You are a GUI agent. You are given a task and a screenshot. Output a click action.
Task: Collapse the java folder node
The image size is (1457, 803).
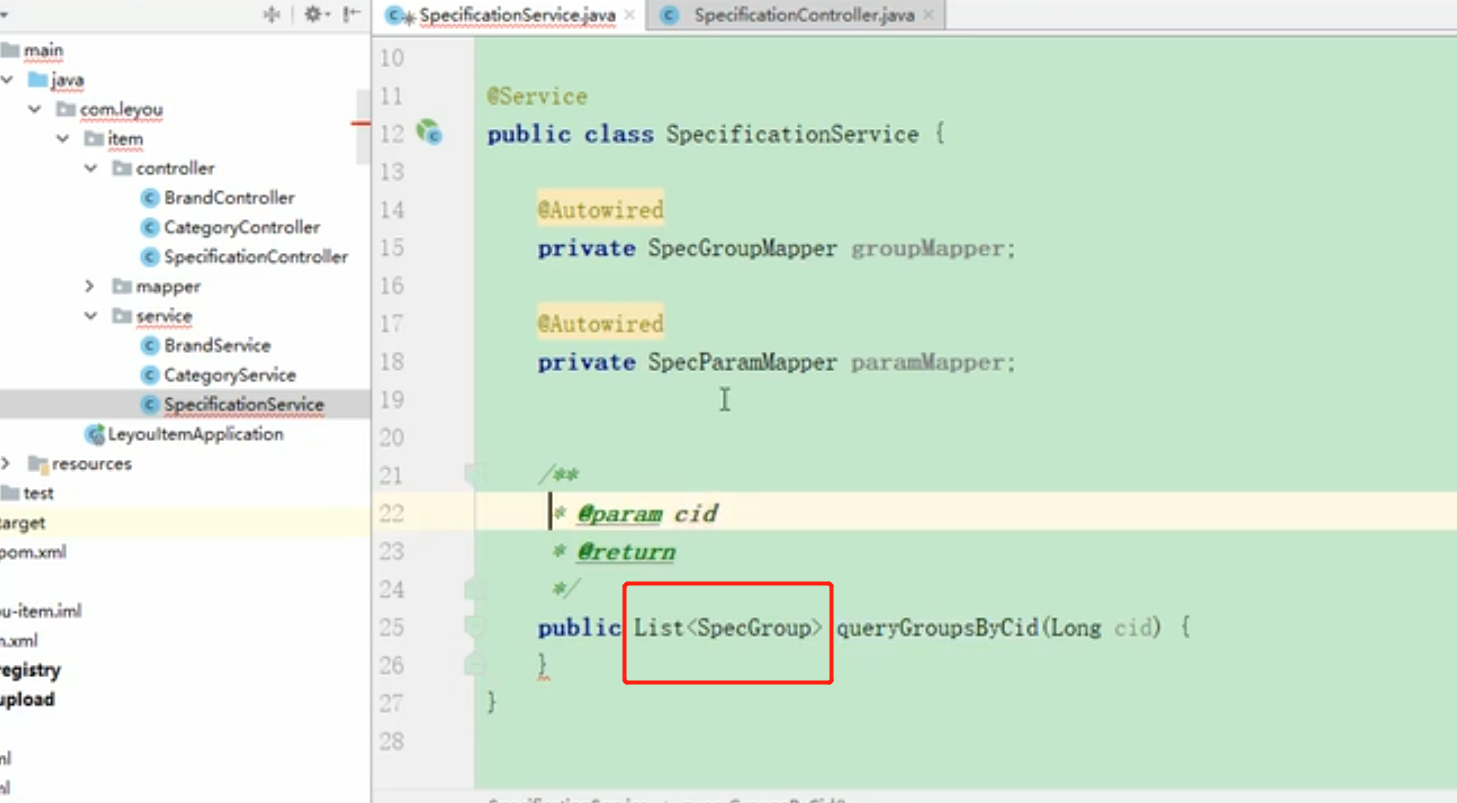[x=7, y=79]
